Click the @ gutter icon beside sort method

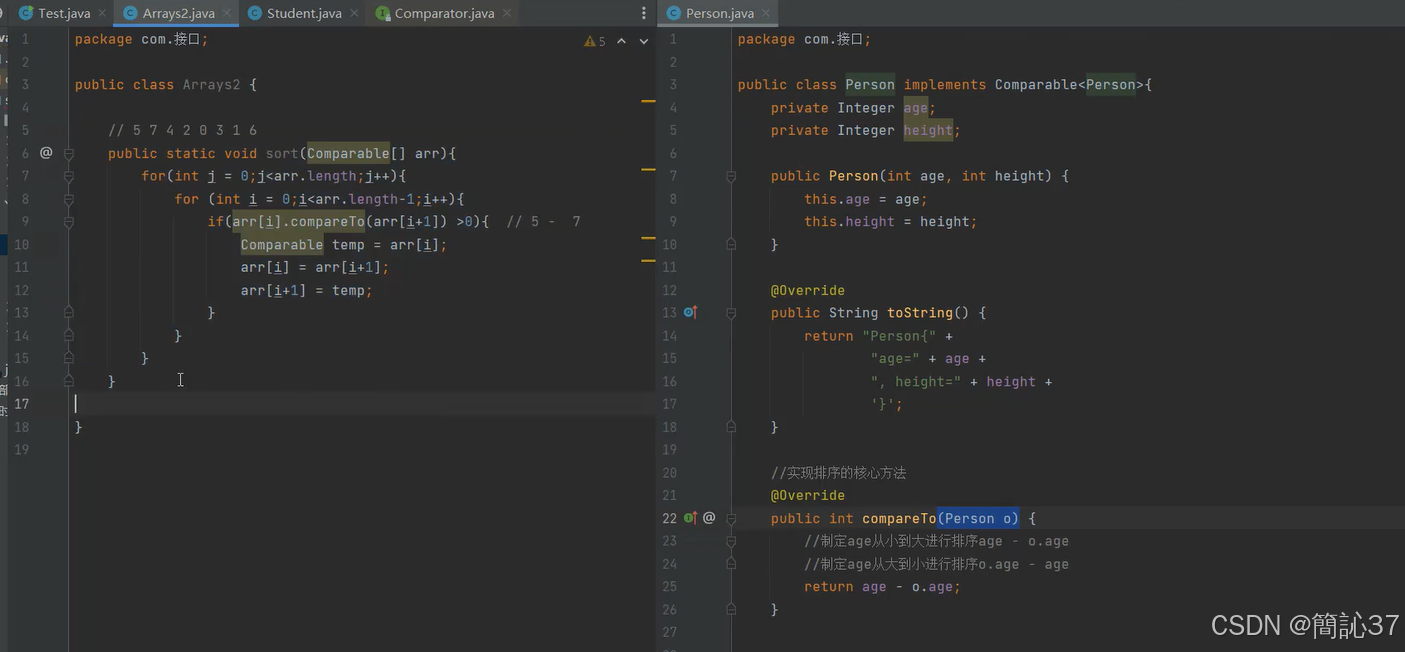(x=46, y=153)
